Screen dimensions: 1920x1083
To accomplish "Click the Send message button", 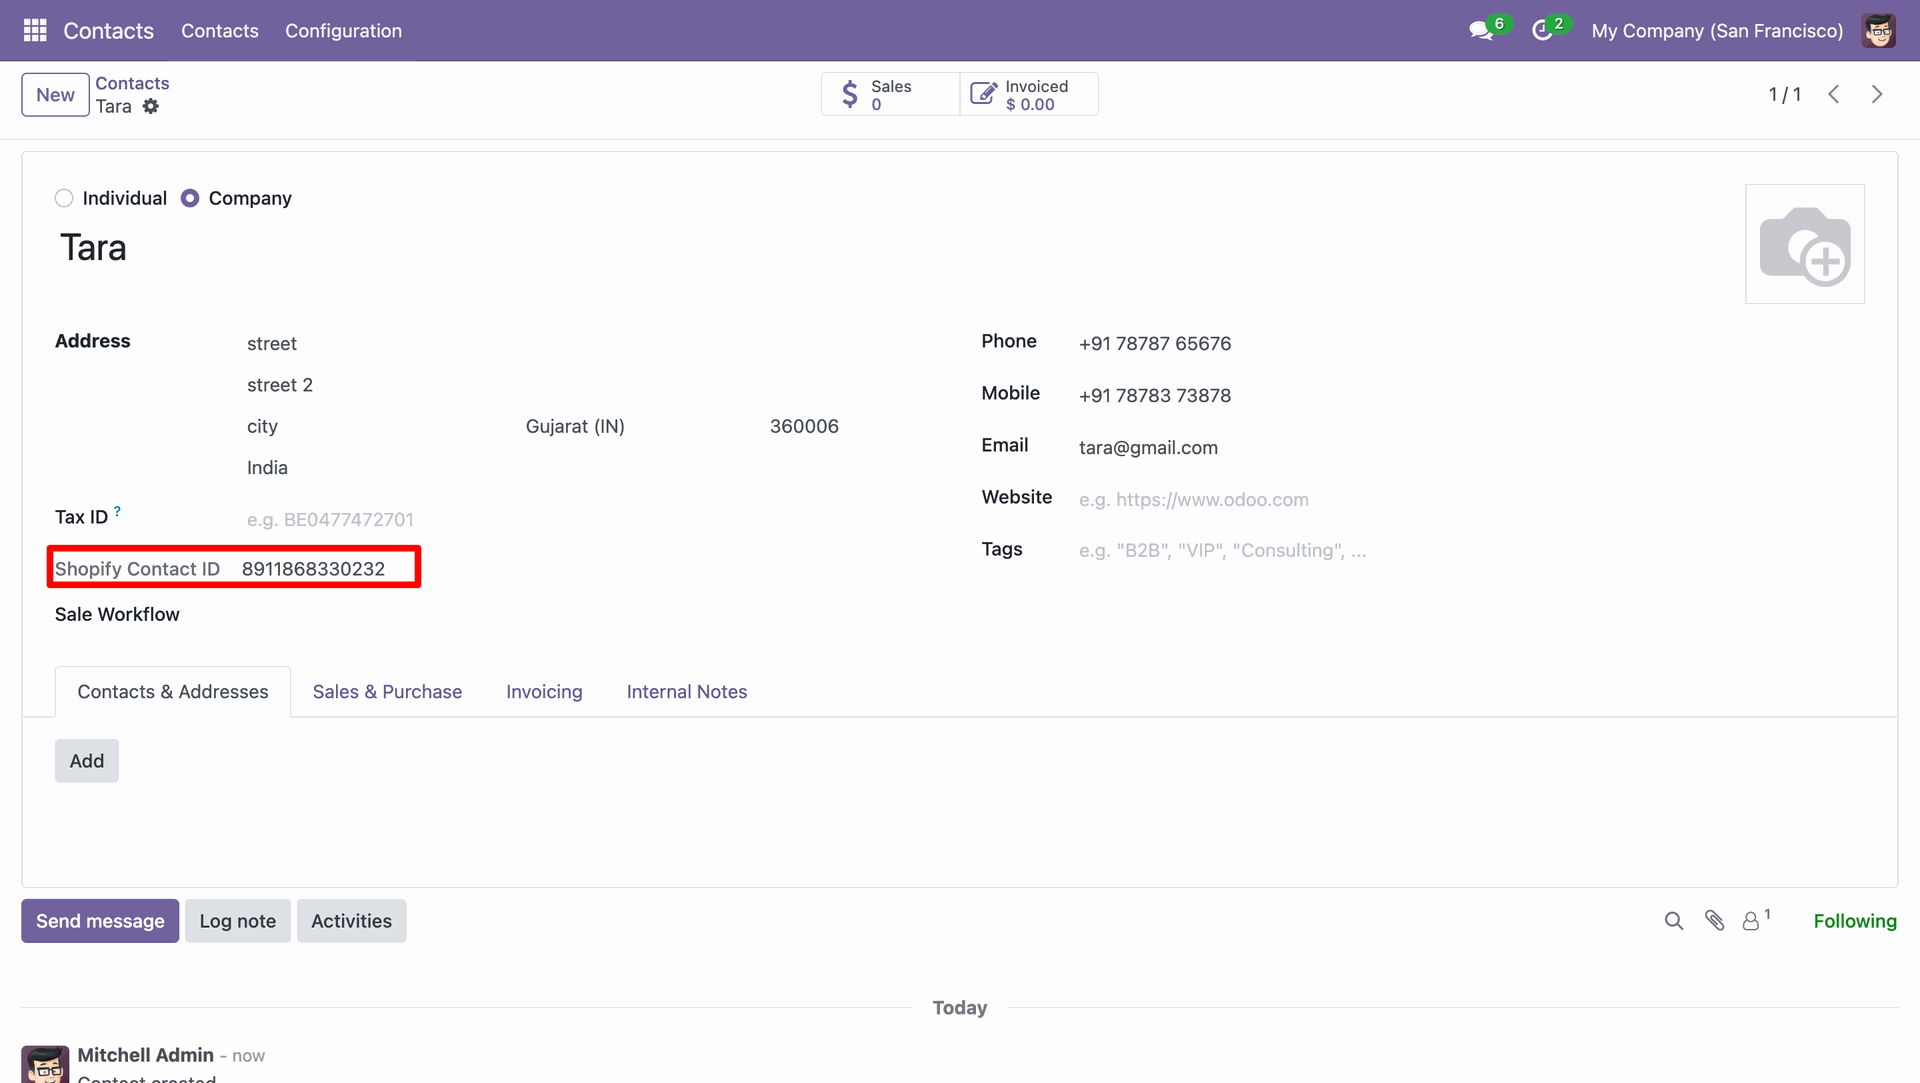I will [x=100, y=921].
